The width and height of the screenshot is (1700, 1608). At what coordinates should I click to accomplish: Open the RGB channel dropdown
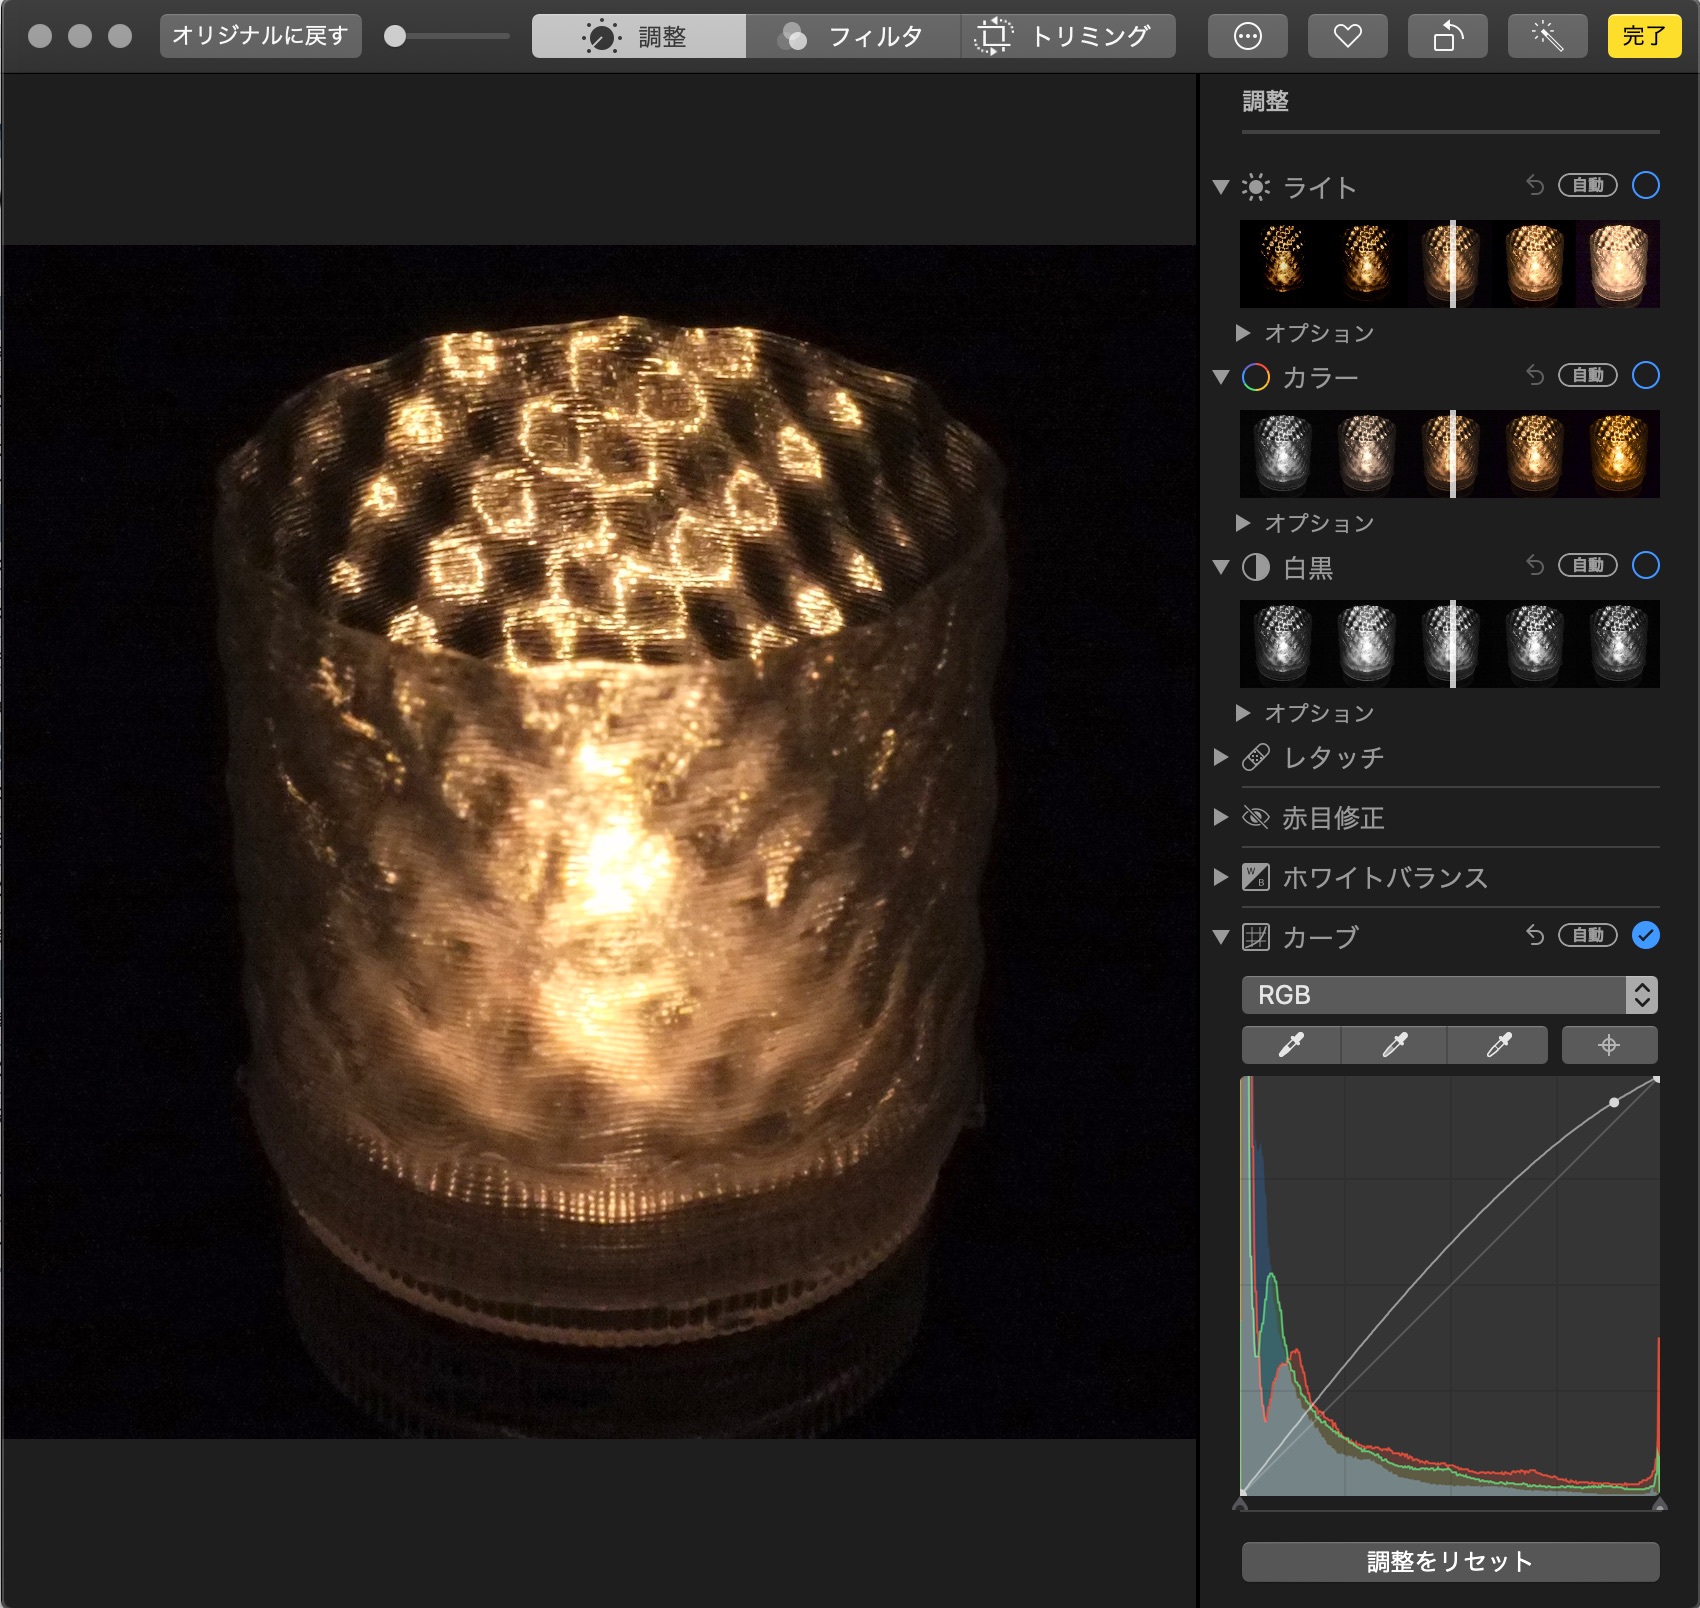(1449, 995)
